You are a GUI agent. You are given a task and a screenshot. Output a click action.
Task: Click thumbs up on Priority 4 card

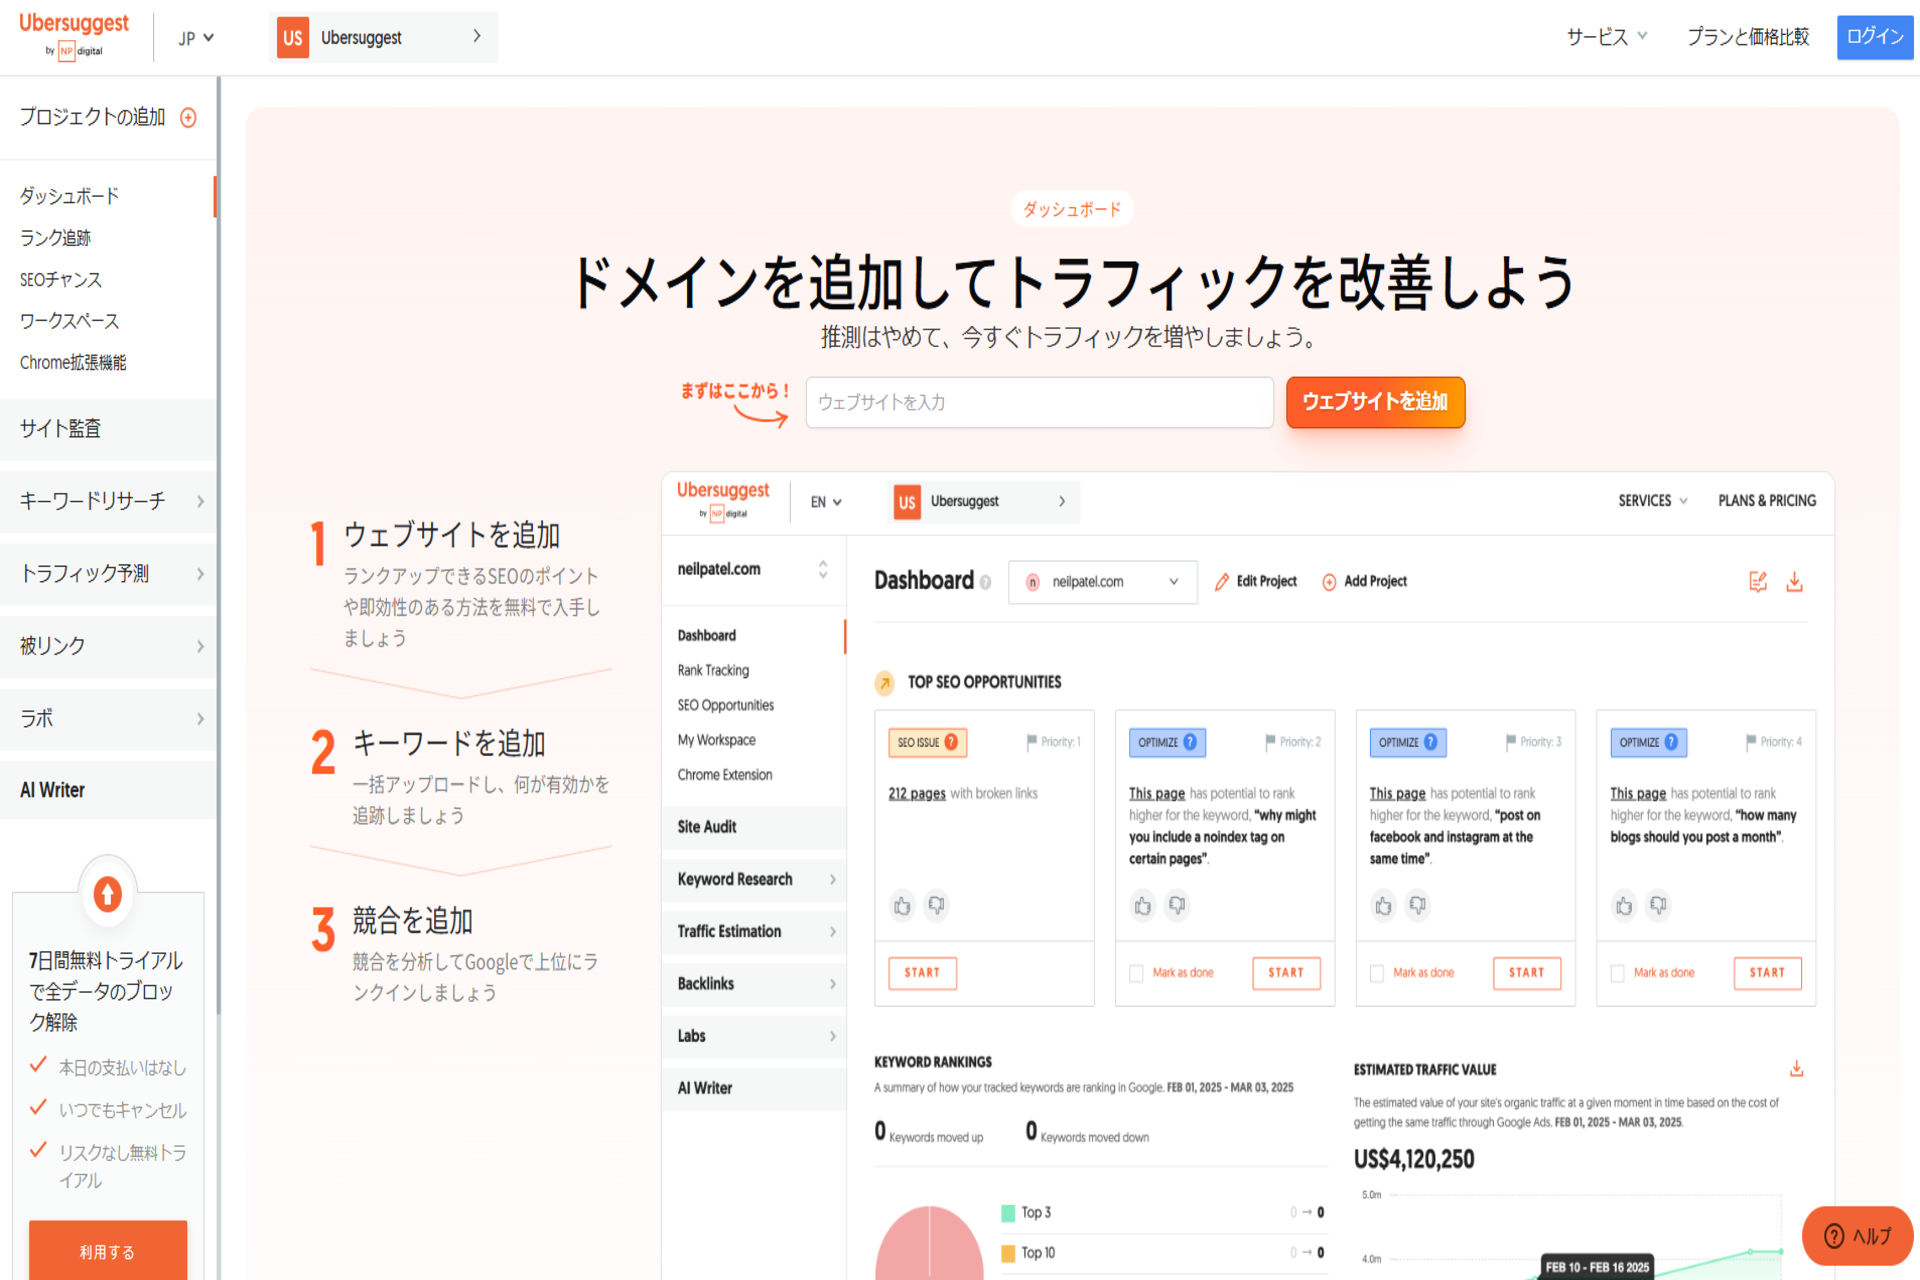(x=1624, y=906)
